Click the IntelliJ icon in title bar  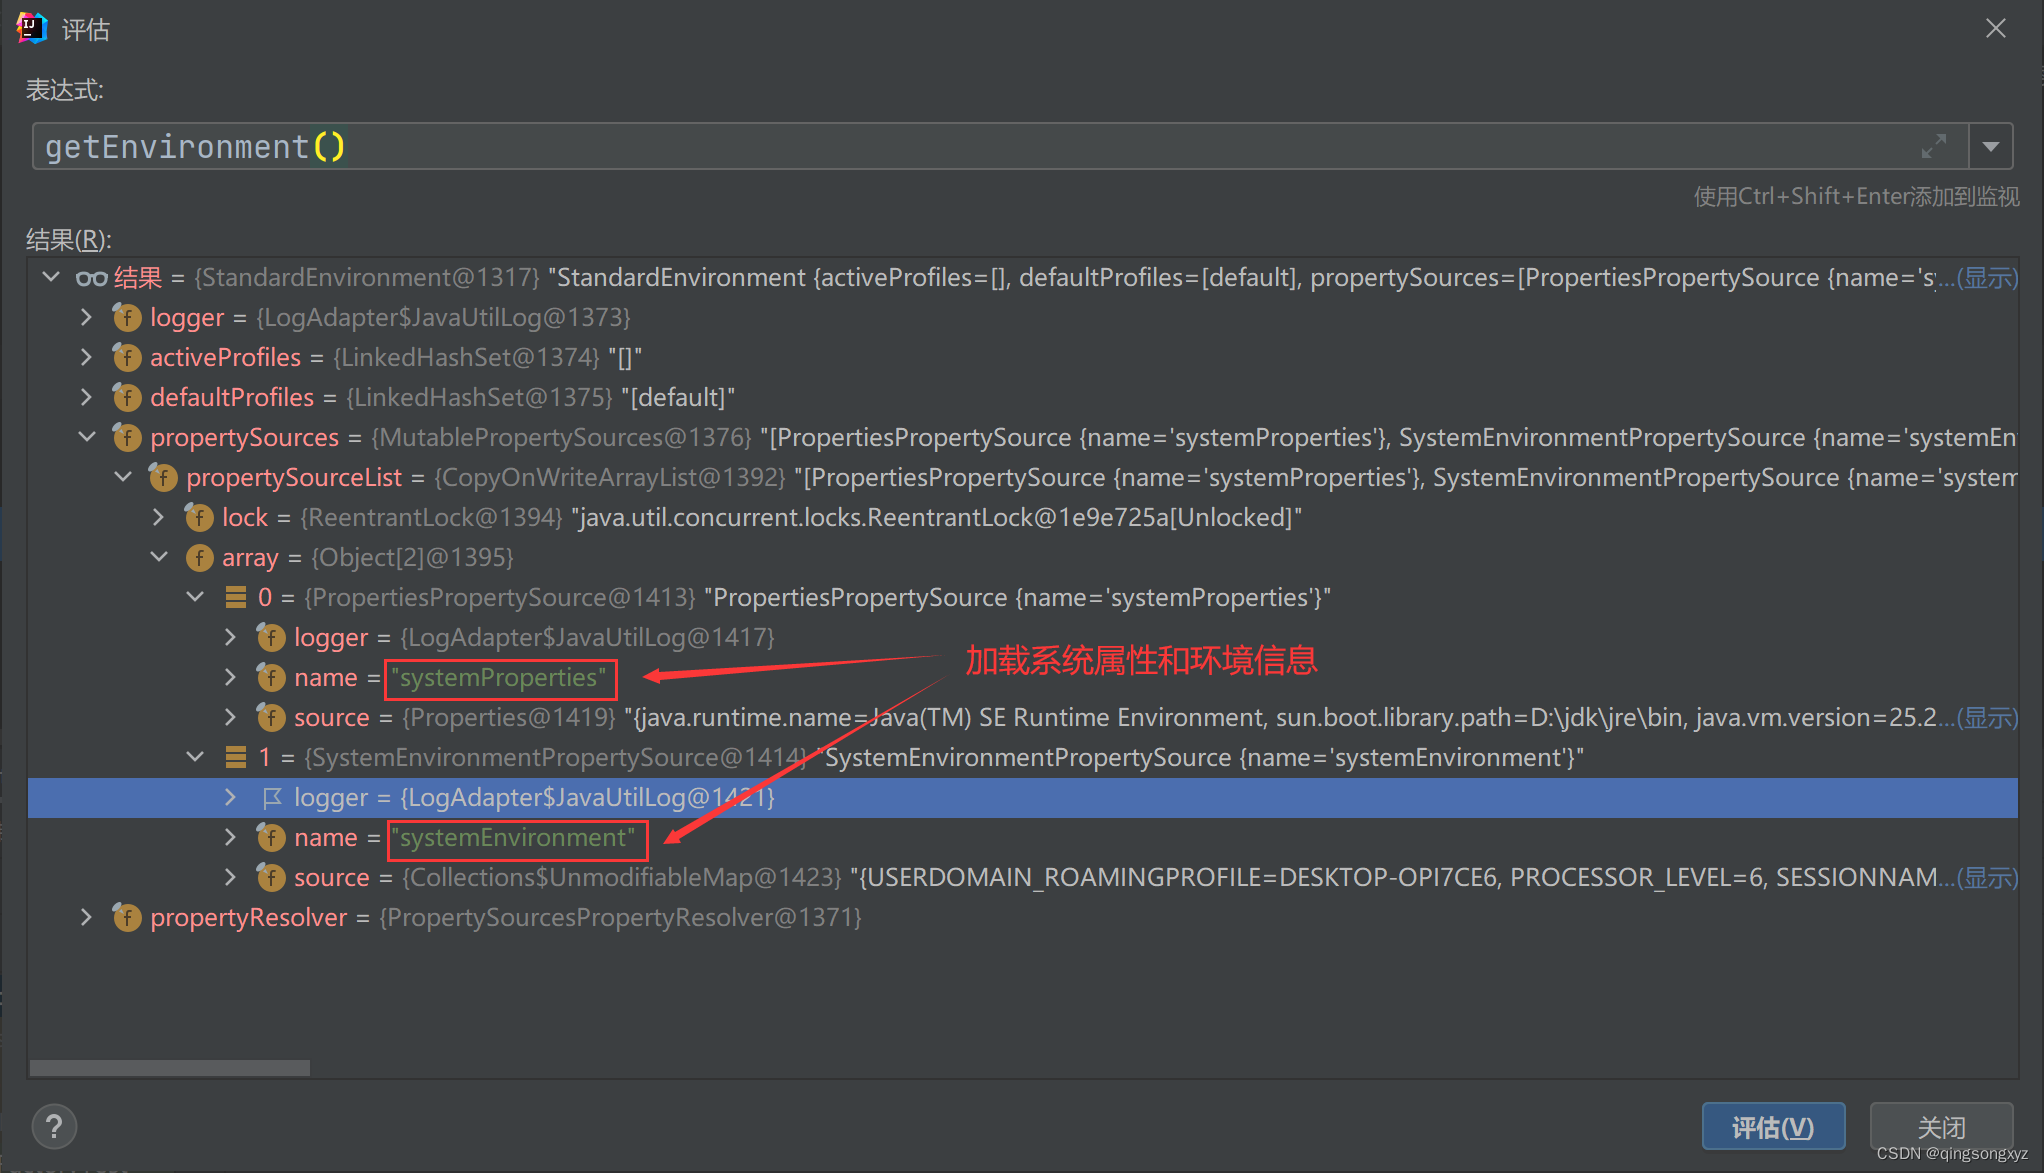coord(32,28)
